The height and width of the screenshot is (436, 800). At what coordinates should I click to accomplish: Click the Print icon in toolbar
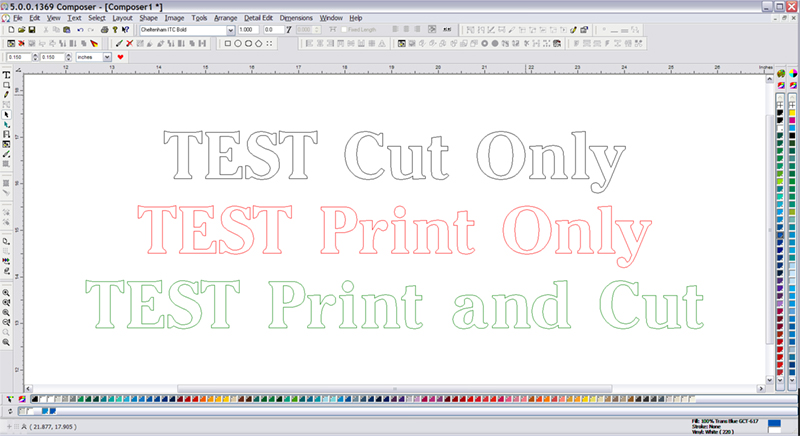(x=105, y=30)
